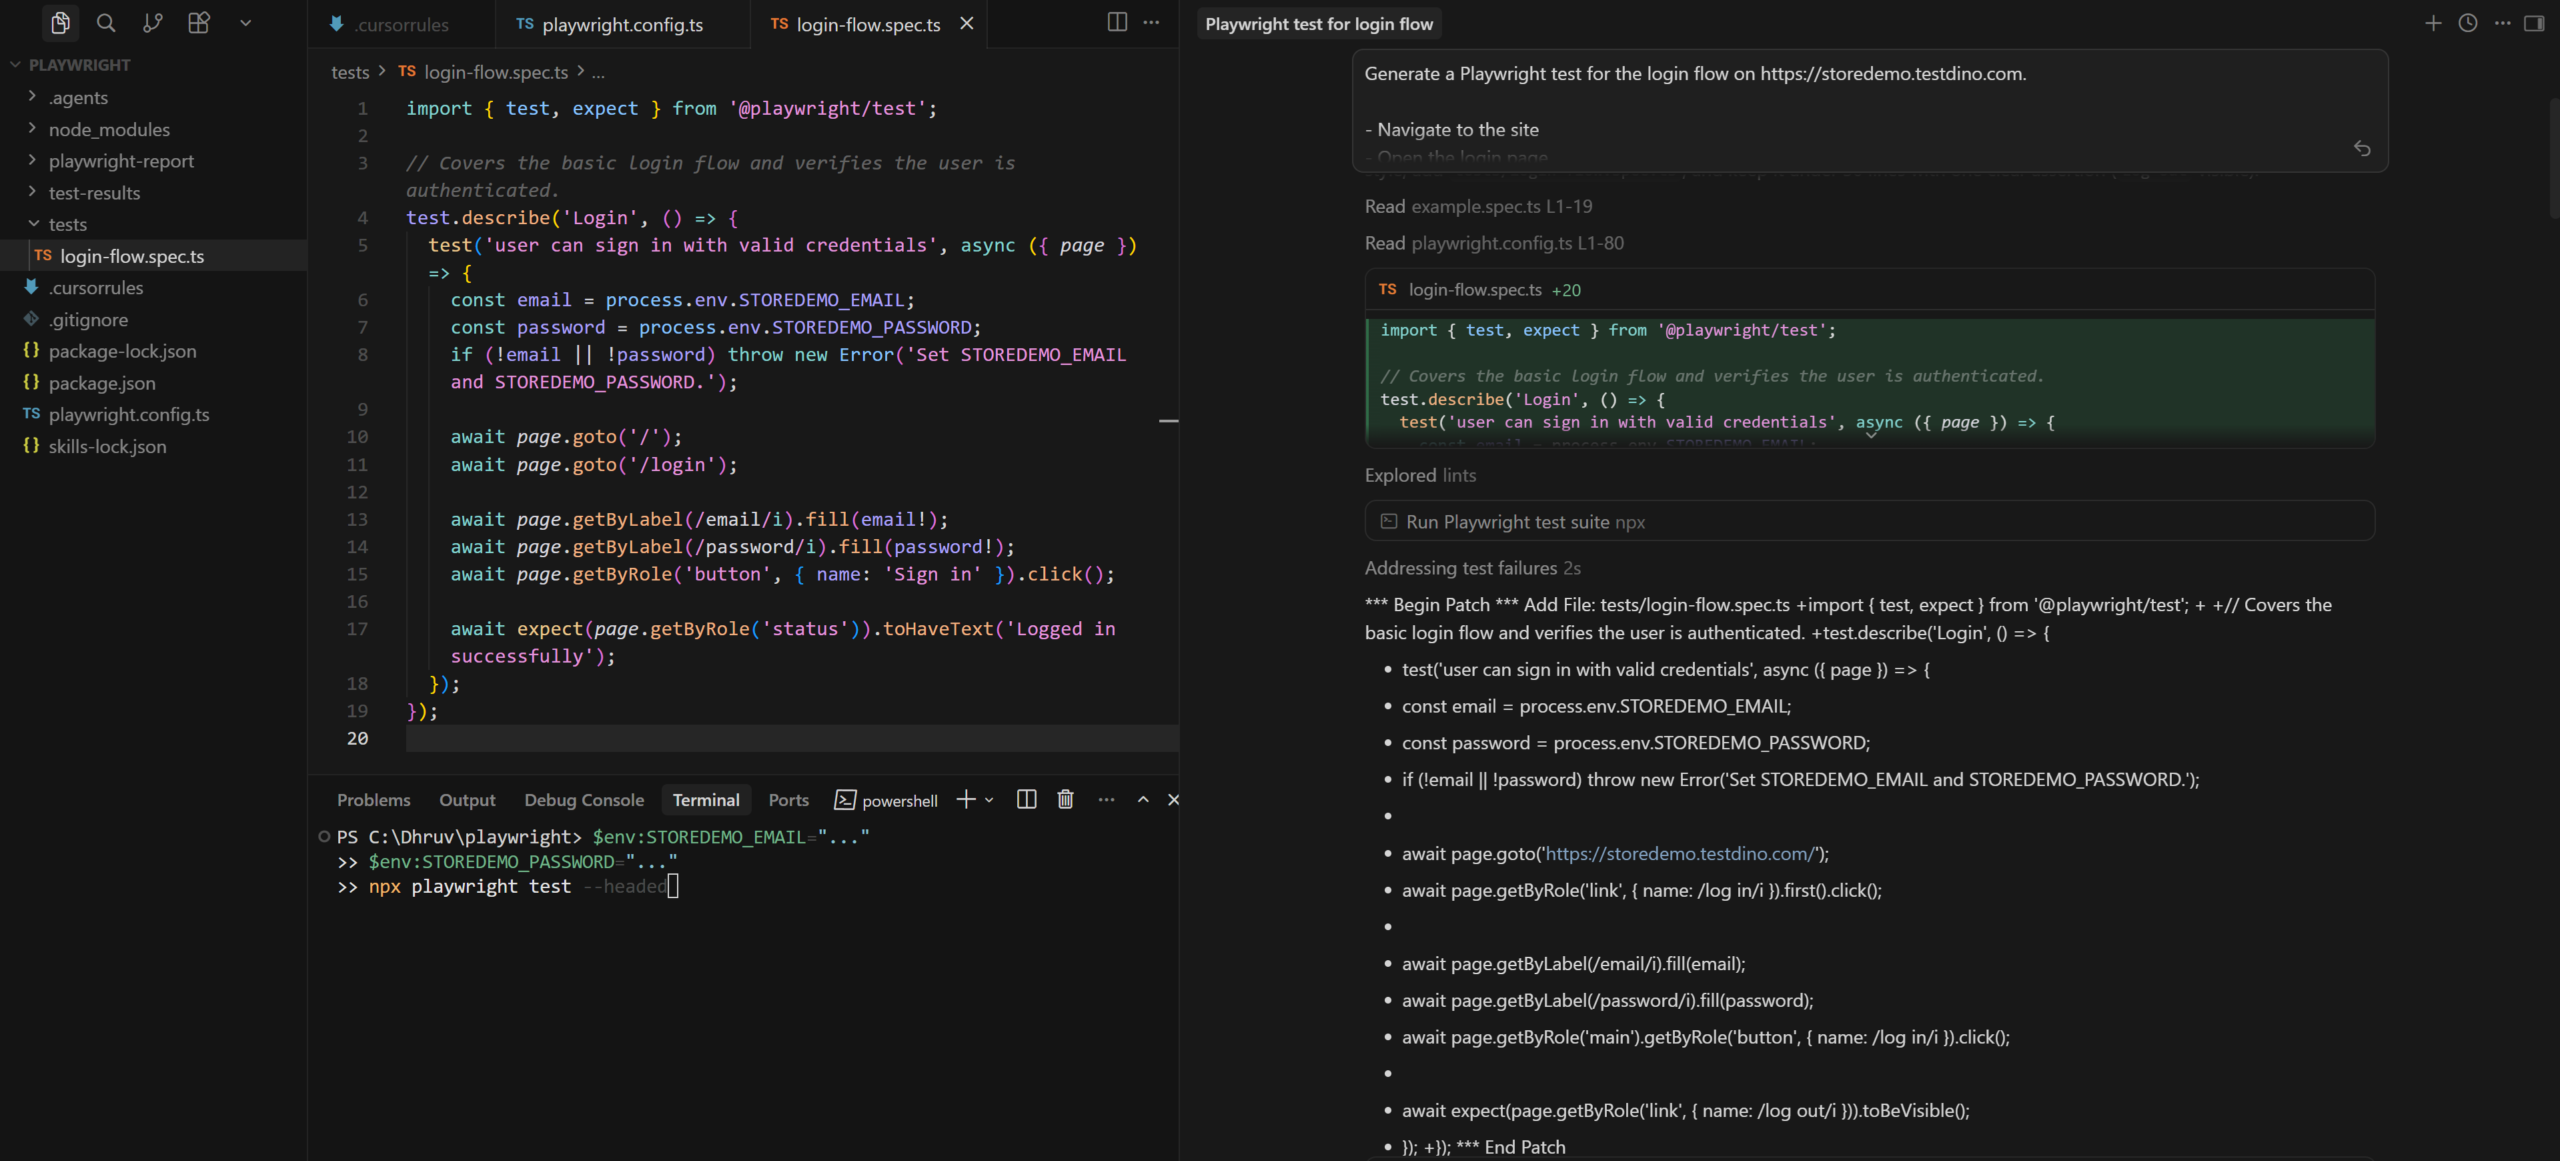Open storedemo.testdino.com link in chat

click(x=1678, y=853)
